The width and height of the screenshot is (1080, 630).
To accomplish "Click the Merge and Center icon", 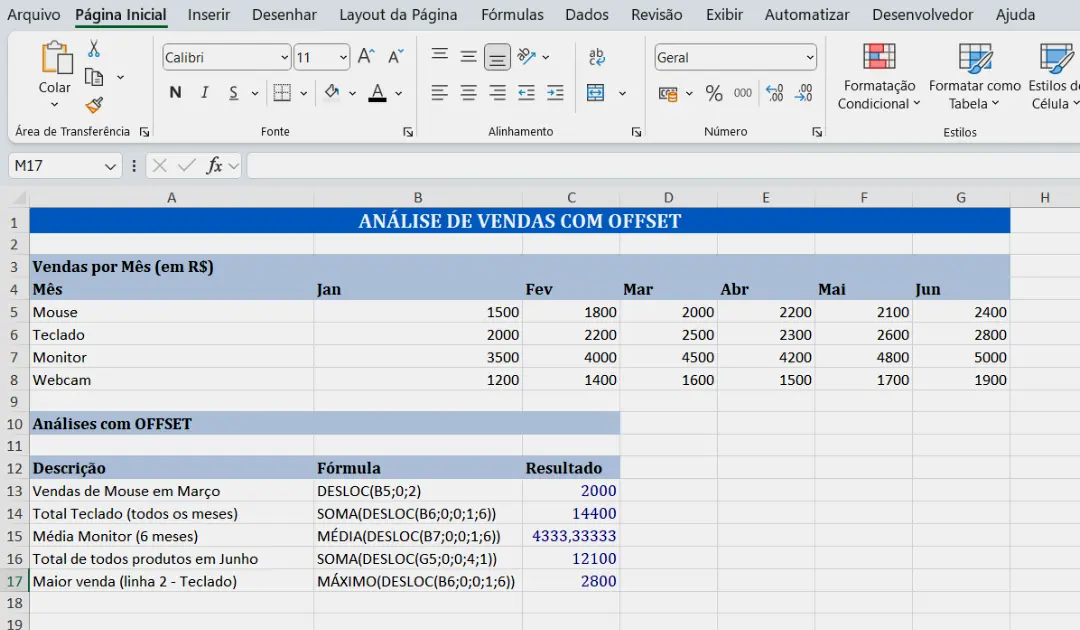I will [596, 93].
